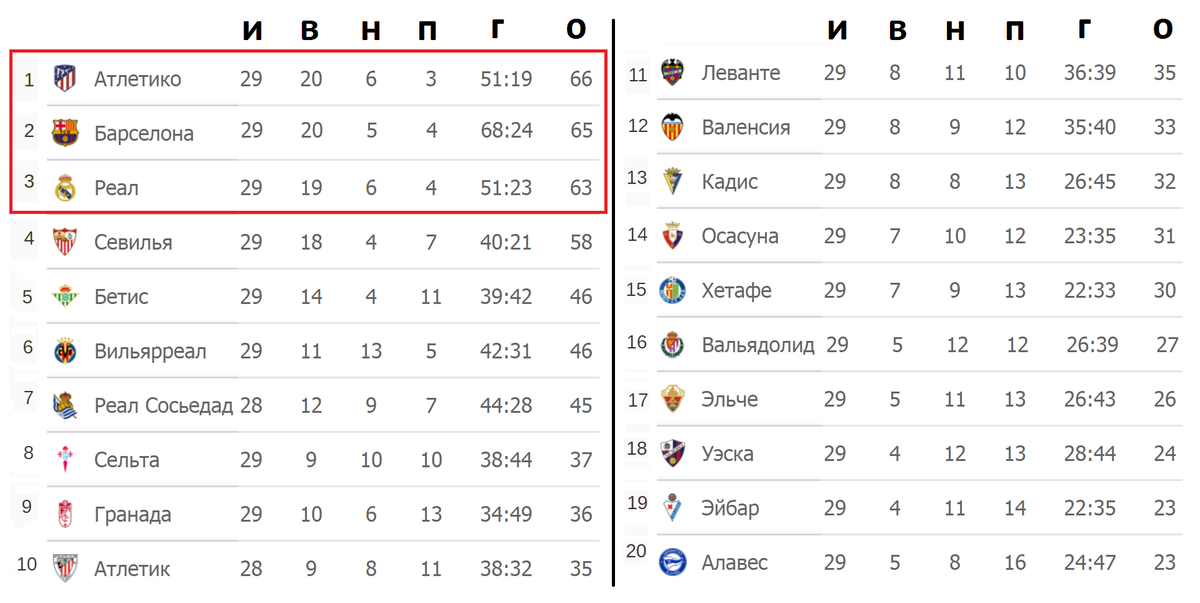Screen dimensions: 1200x603
Task: Click the Бетис green crest
Action: click(65, 296)
